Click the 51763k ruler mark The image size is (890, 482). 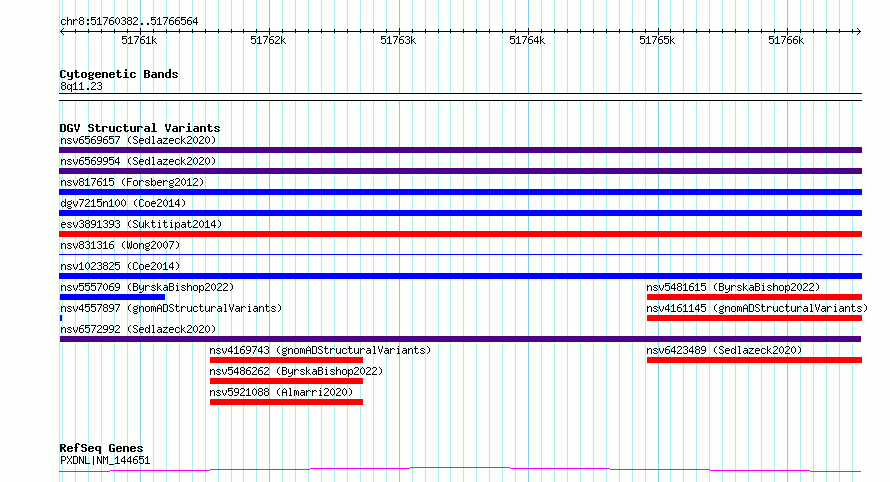pyautogui.click(x=398, y=40)
